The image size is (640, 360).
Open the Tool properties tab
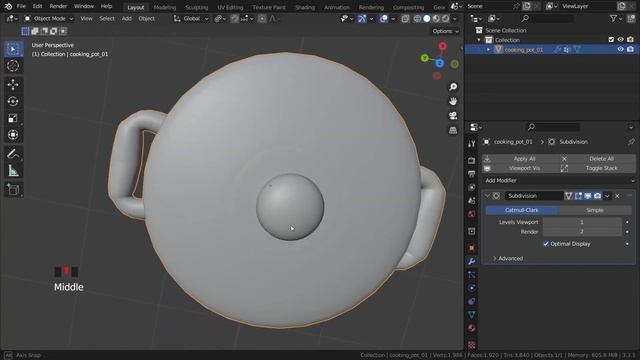(x=472, y=144)
